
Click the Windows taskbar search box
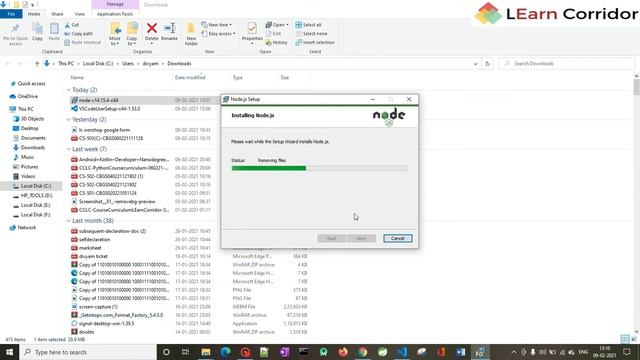(88, 352)
